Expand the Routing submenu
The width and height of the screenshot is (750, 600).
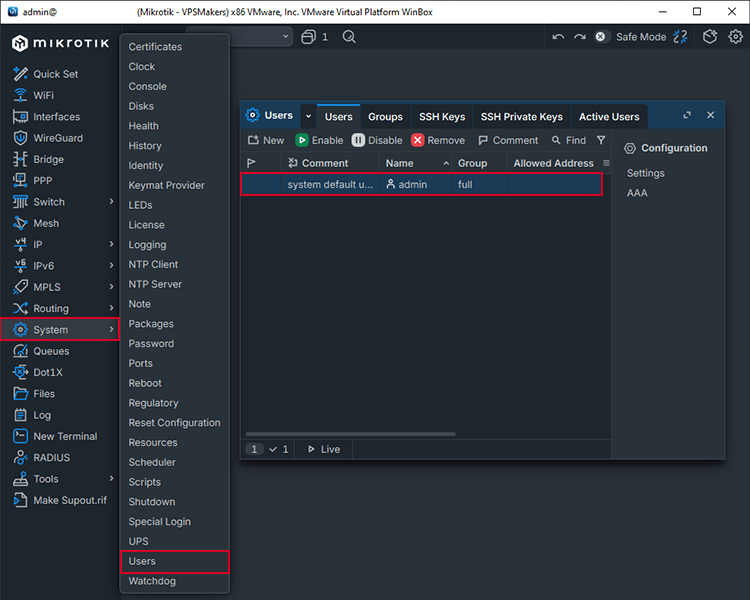[111, 308]
